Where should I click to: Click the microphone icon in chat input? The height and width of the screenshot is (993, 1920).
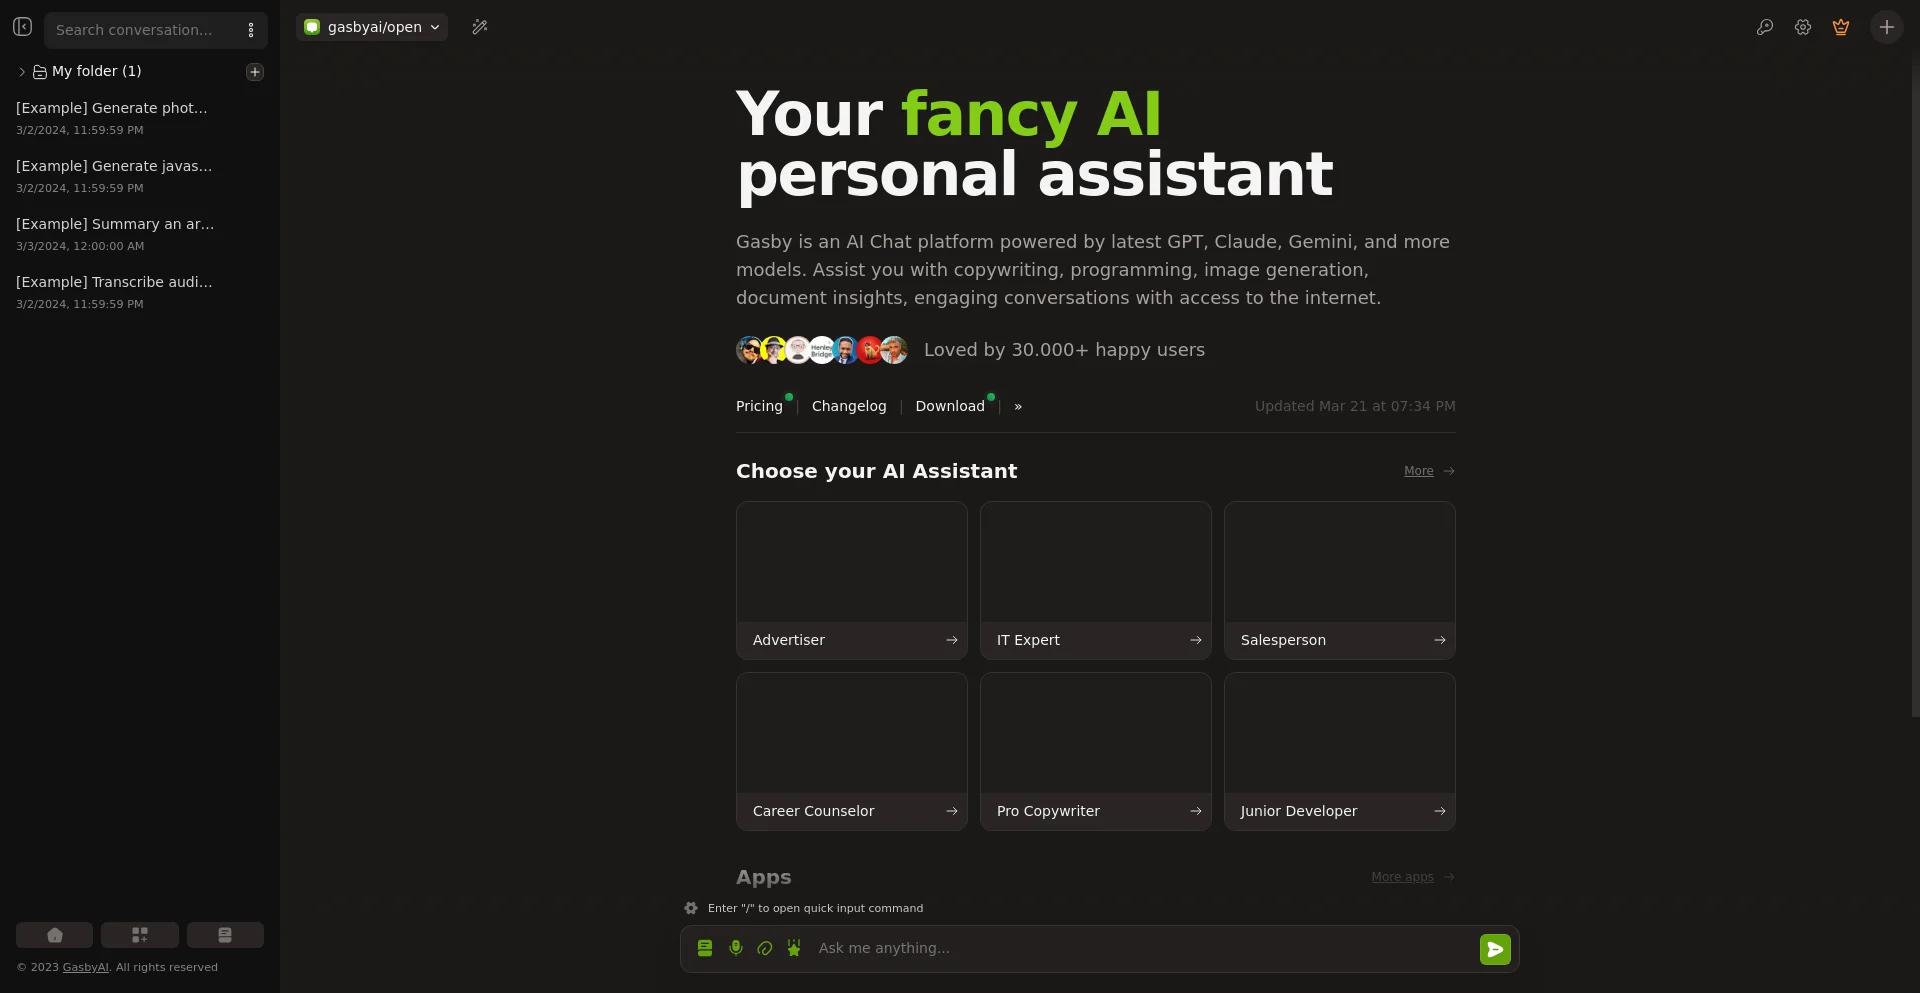[x=736, y=948]
